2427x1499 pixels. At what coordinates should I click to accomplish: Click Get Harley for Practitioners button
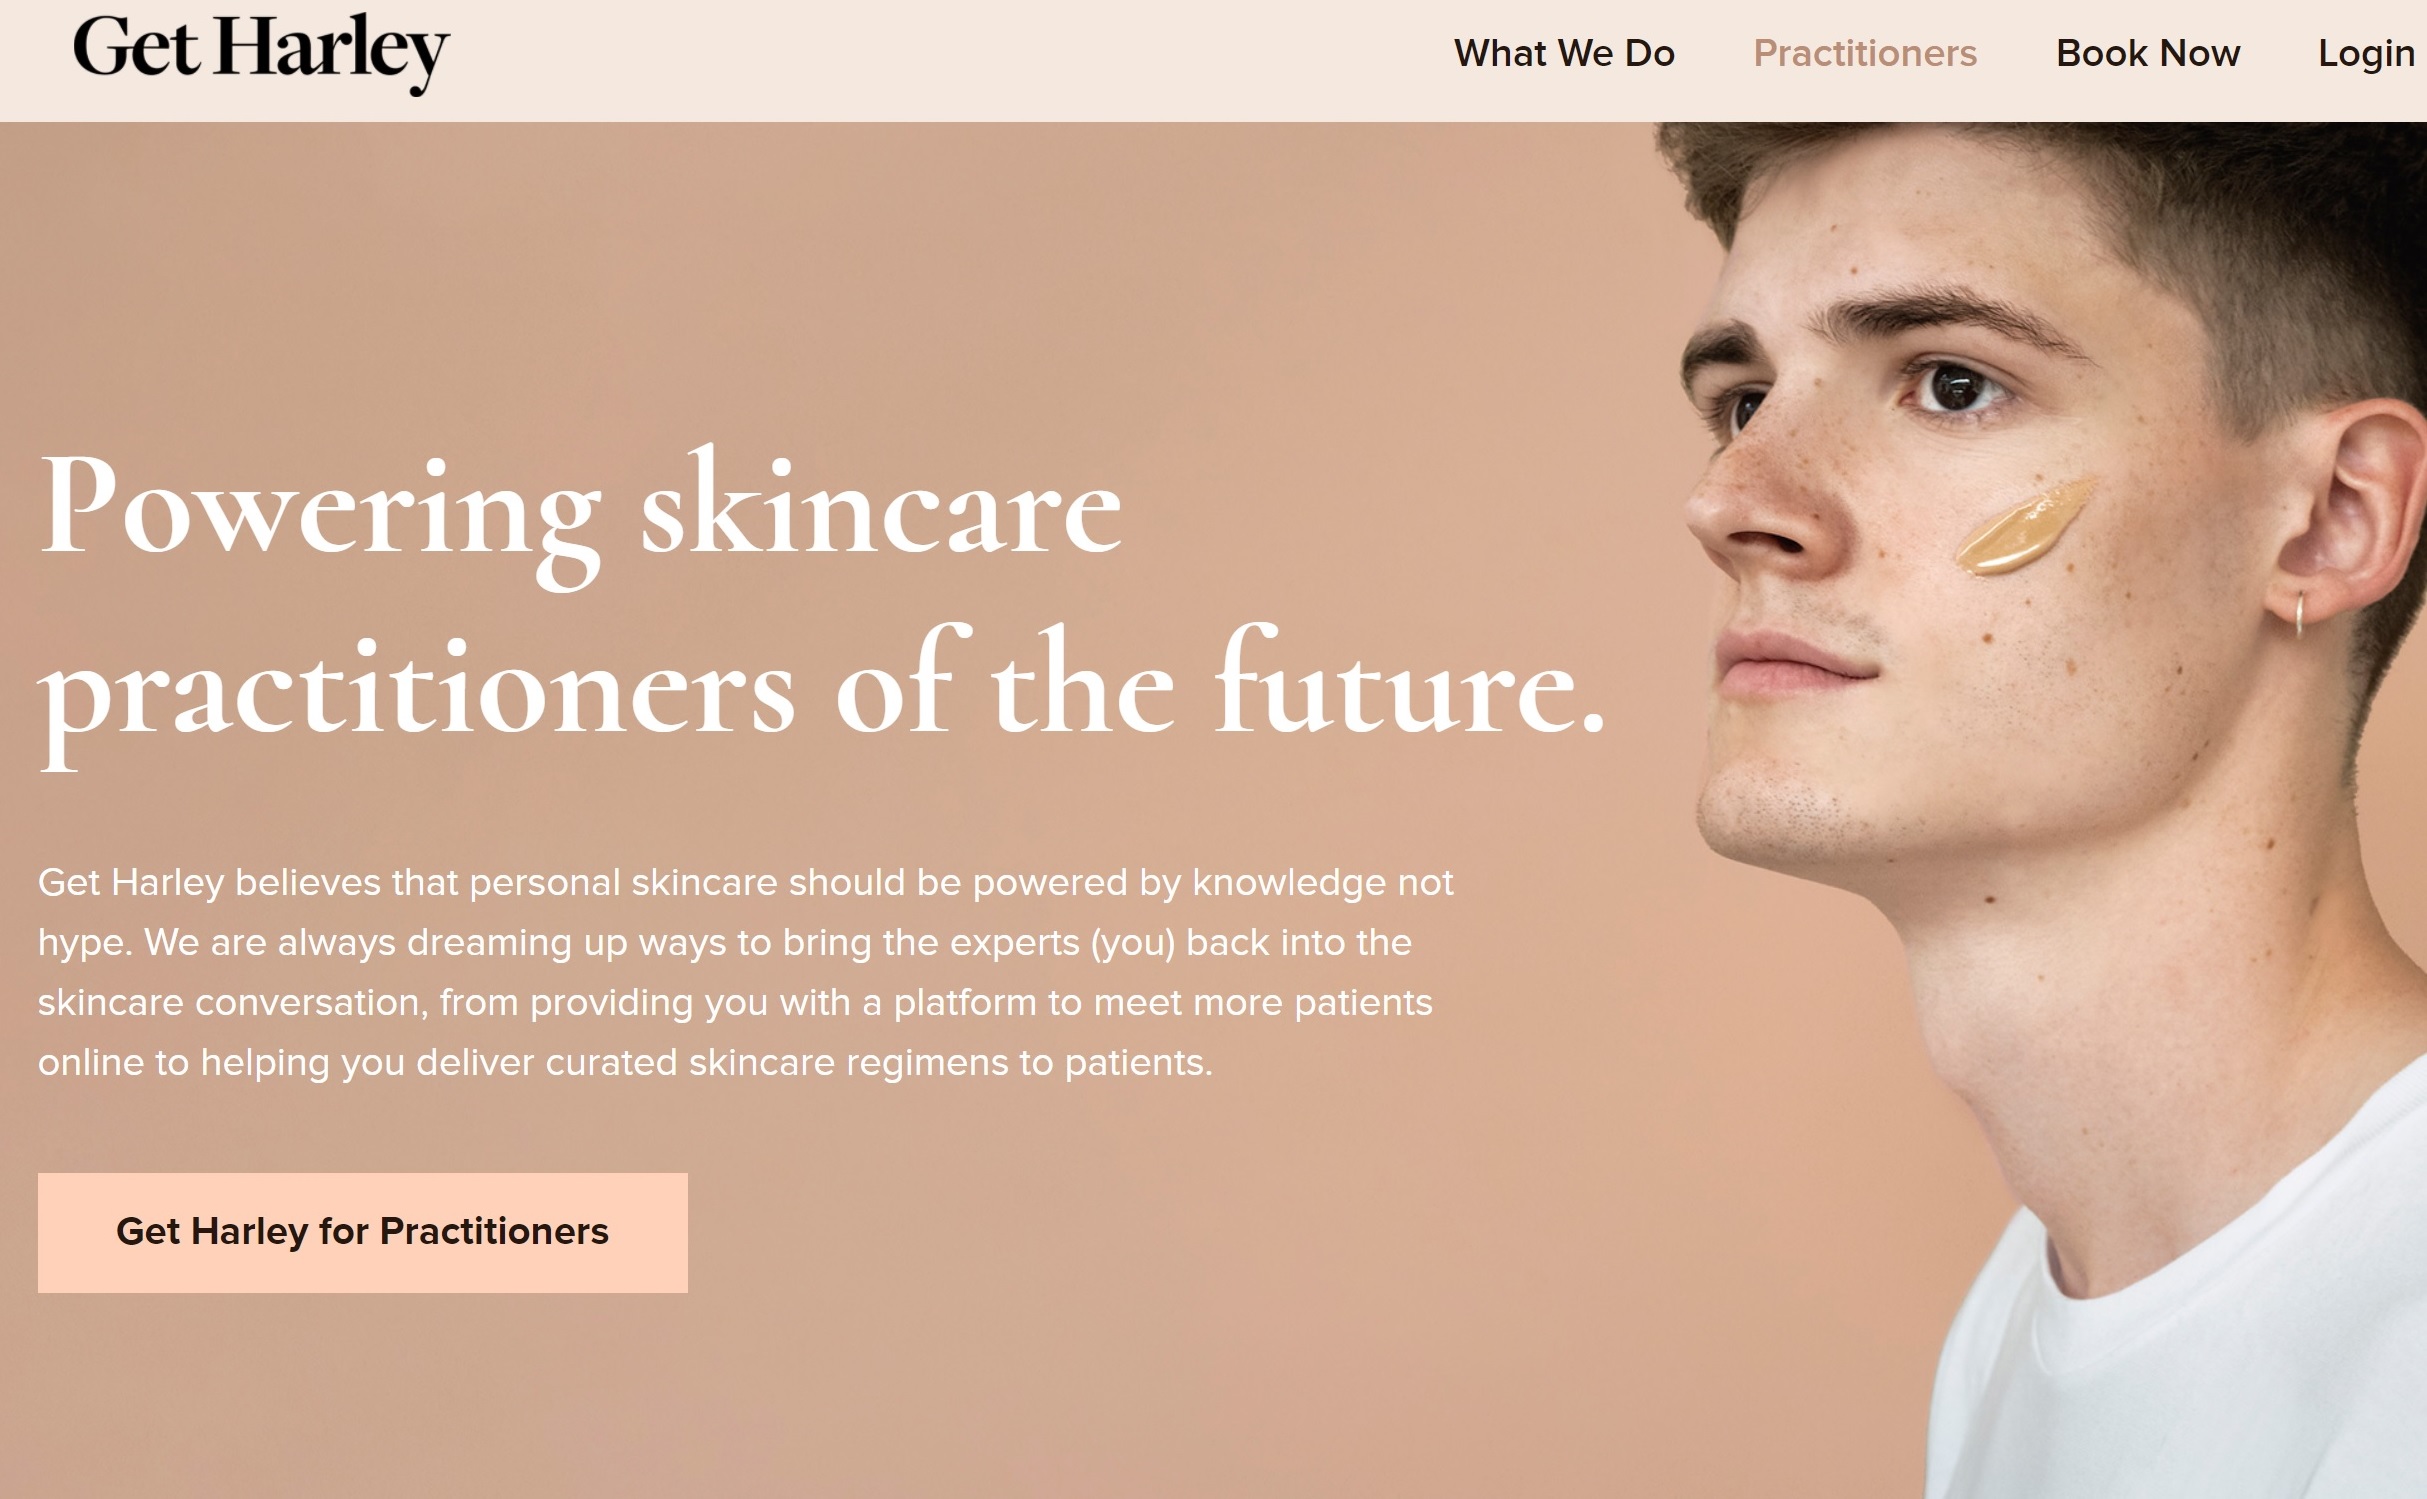coord(363,1232)
